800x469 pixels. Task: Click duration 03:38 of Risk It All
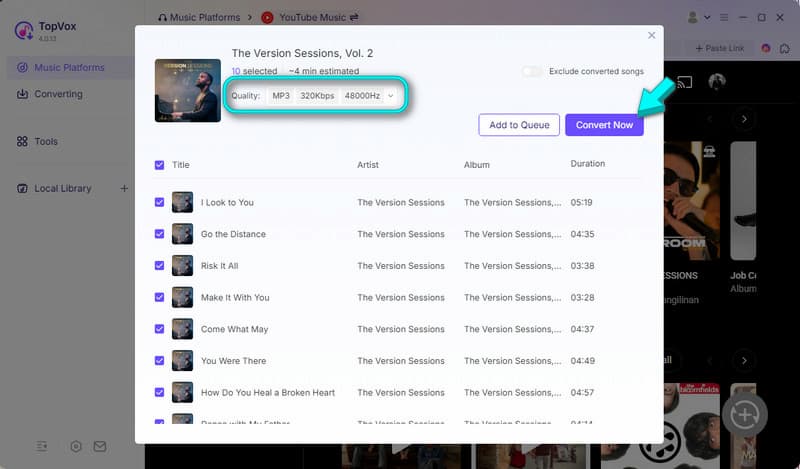(582, 265)
